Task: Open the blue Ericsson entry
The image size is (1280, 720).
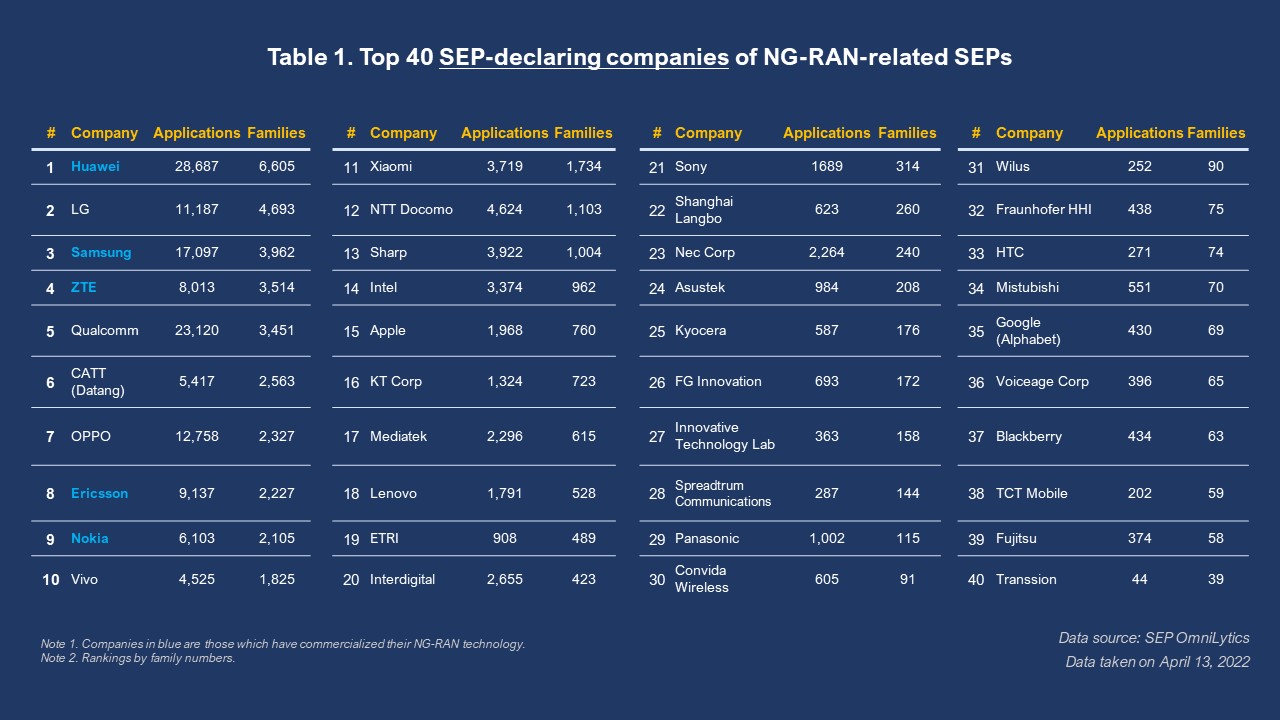Action: (99, 494)
